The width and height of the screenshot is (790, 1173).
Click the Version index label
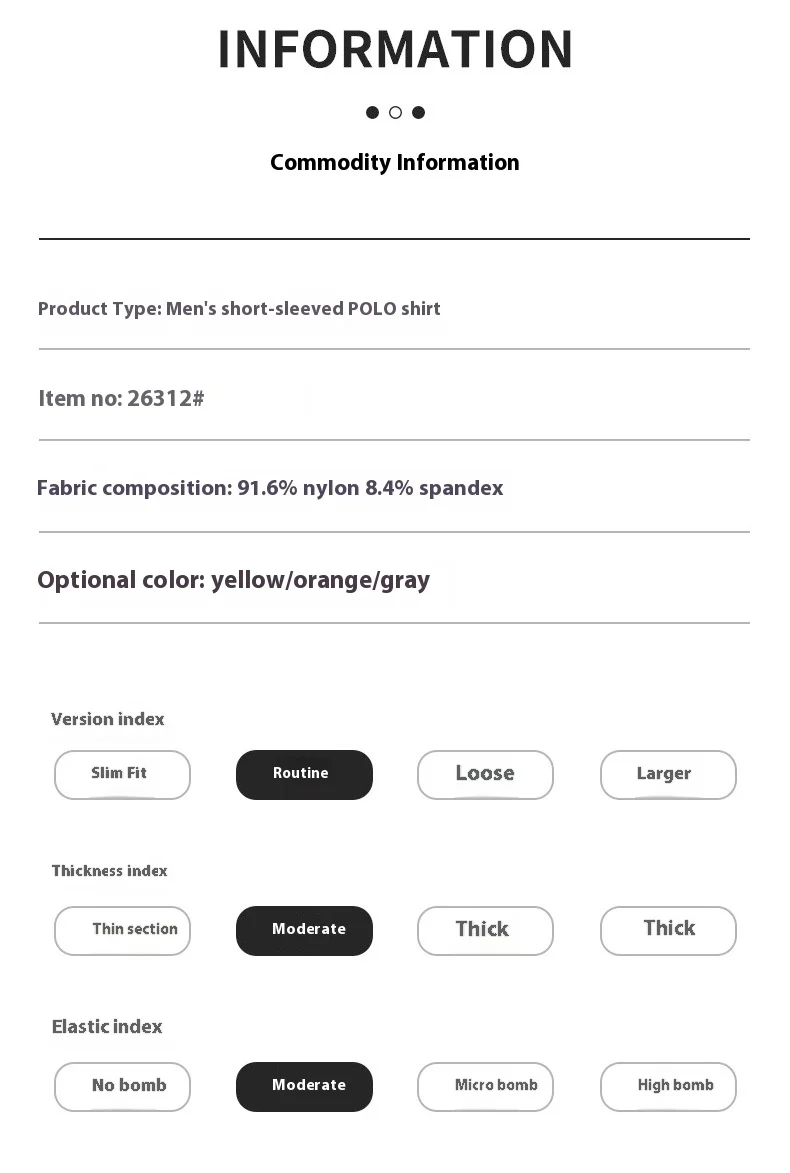tap(108, 719)
